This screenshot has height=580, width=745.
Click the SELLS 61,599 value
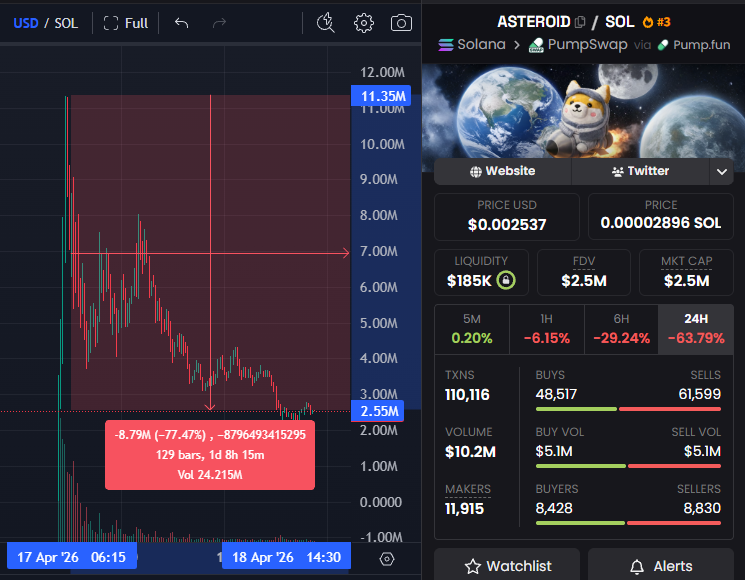point(699,394)
